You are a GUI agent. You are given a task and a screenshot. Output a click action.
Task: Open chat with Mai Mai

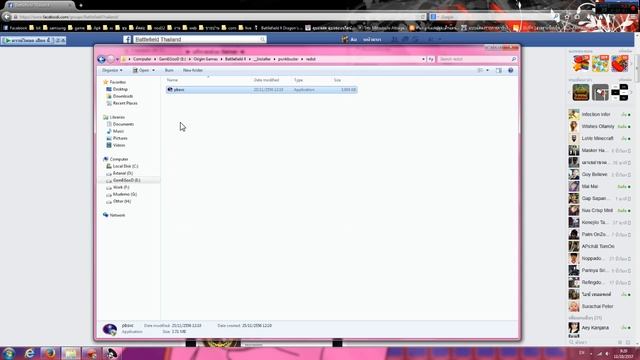click(600, 186)
